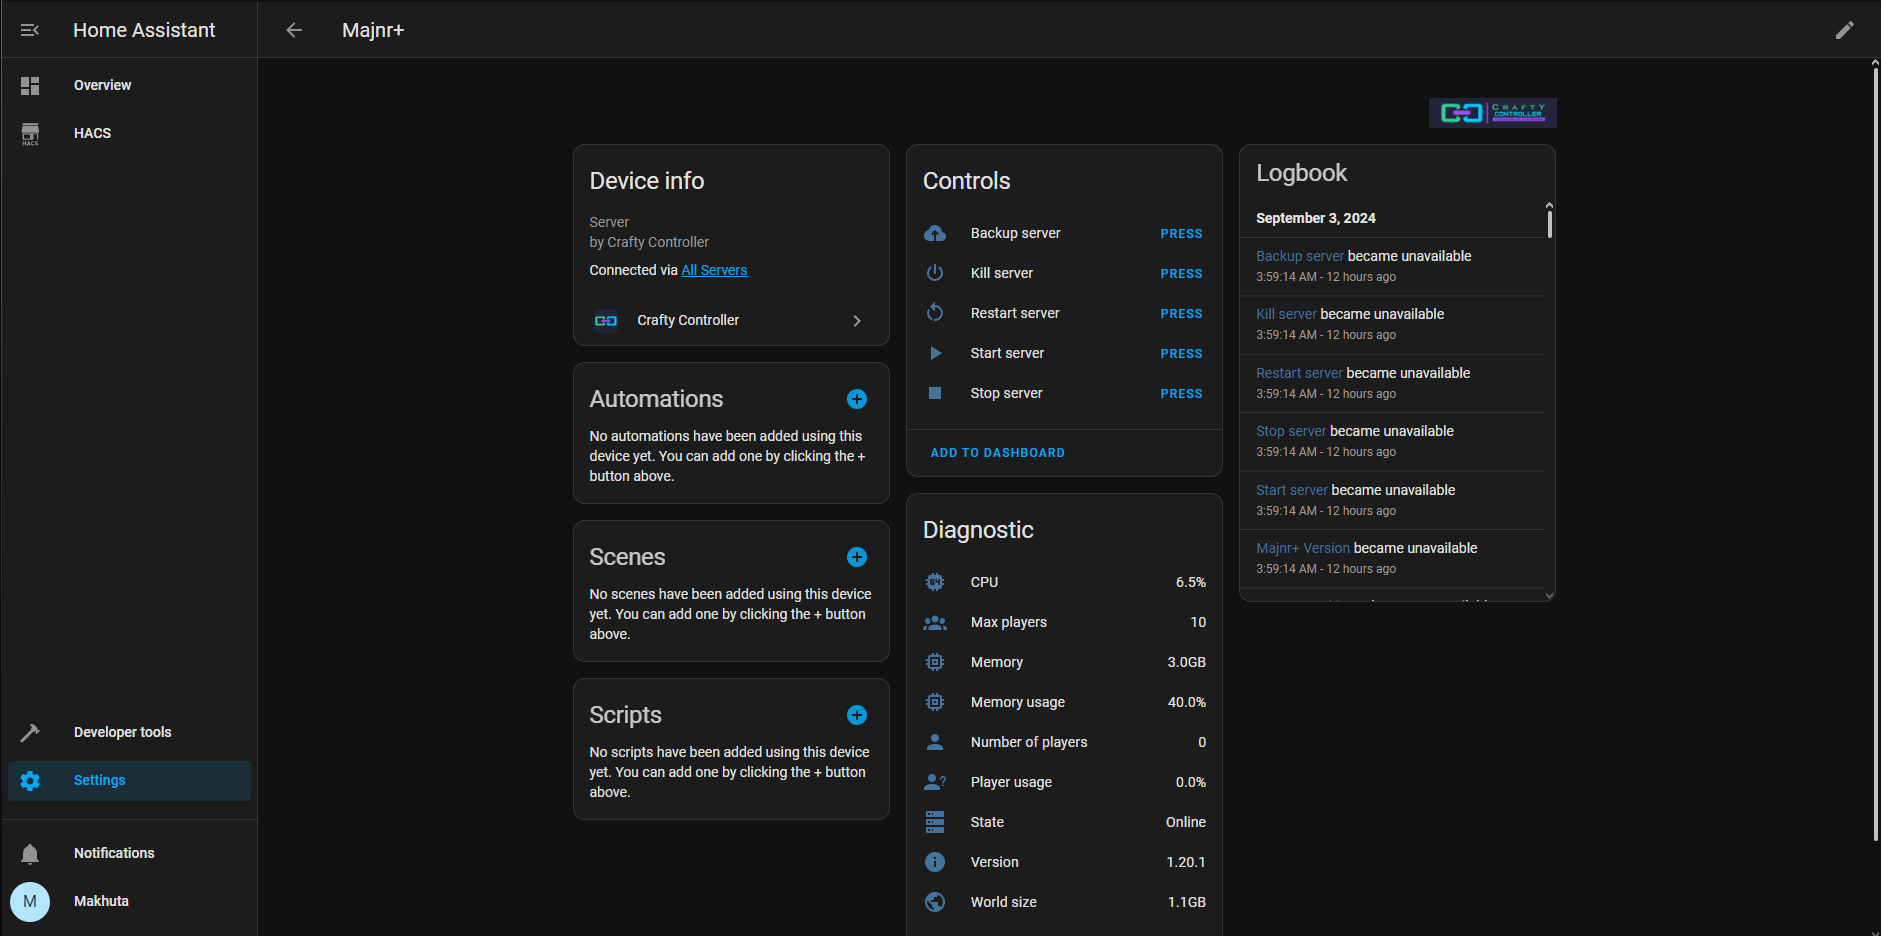Click the Version info icon
Image resolution: width=1881 pixels, height=936 pixels.
pyautogui.click(x=935, y=862)
